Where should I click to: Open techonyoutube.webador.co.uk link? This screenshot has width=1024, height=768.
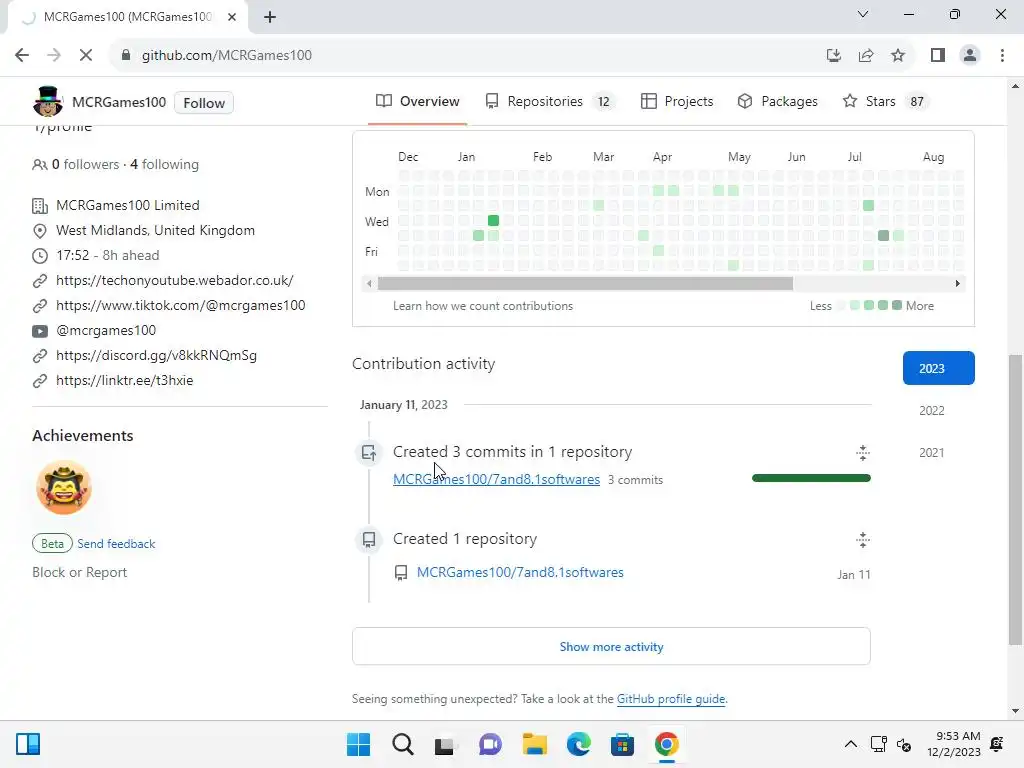pos(174,280)
